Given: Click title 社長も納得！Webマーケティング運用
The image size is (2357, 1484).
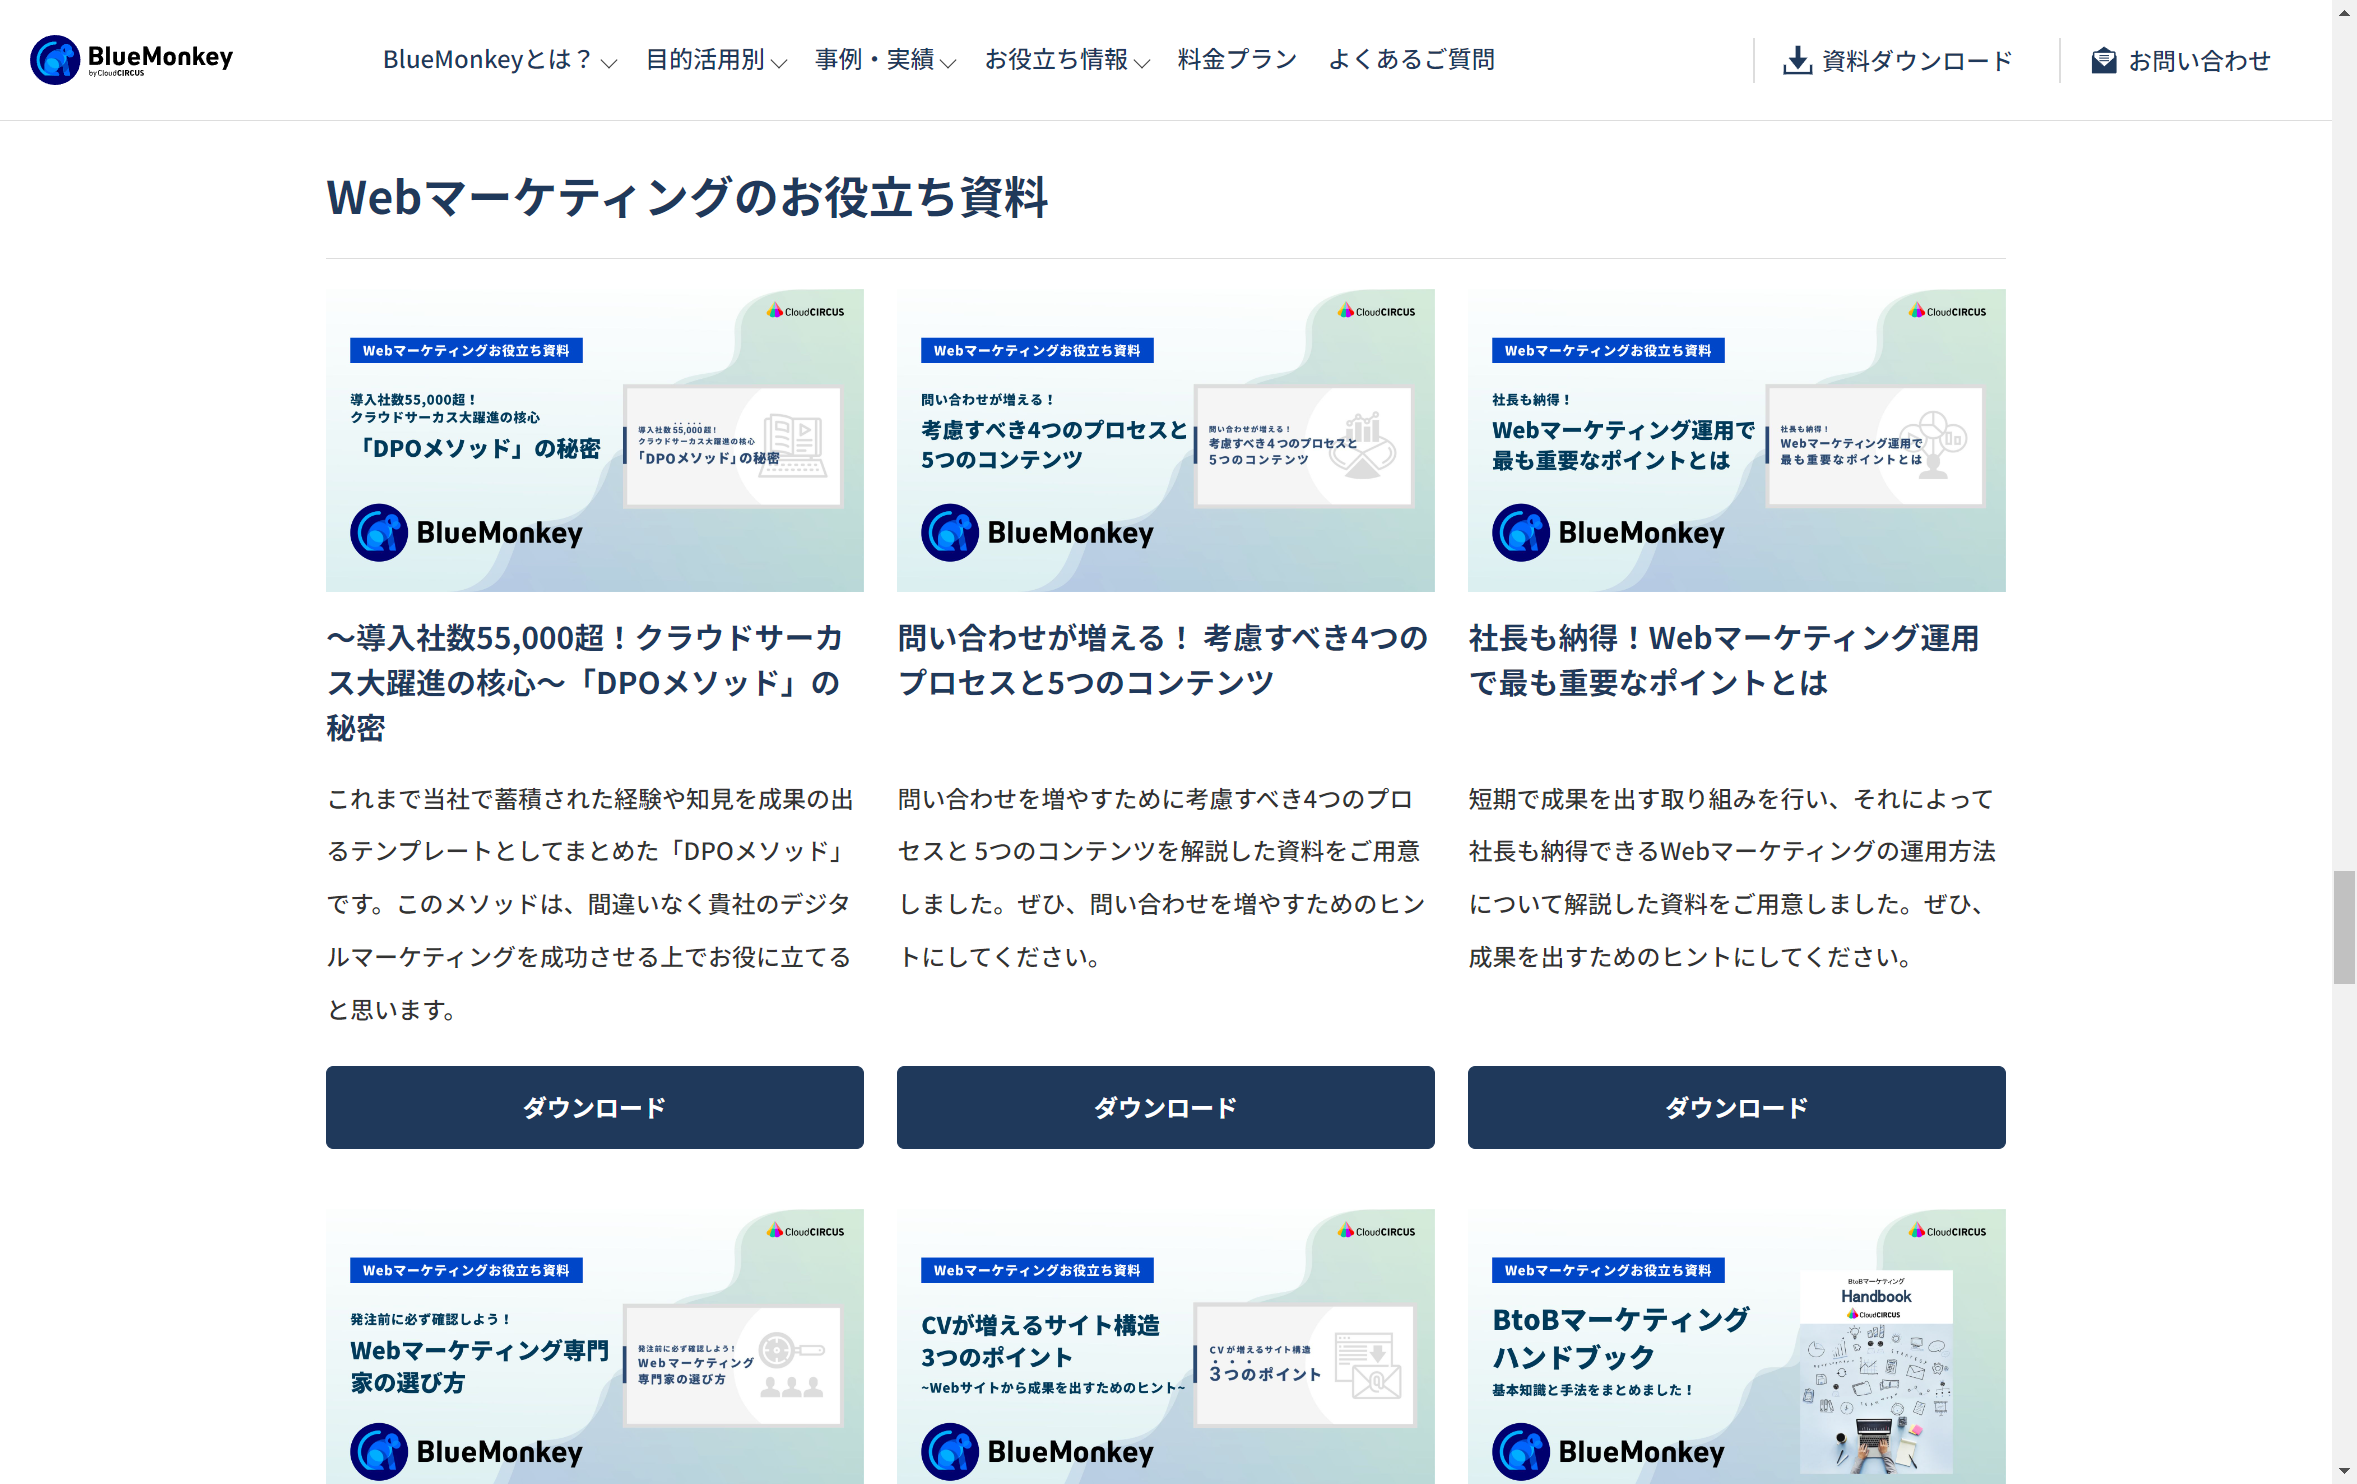Looking at the screenshot, I should click(1724, 660).
